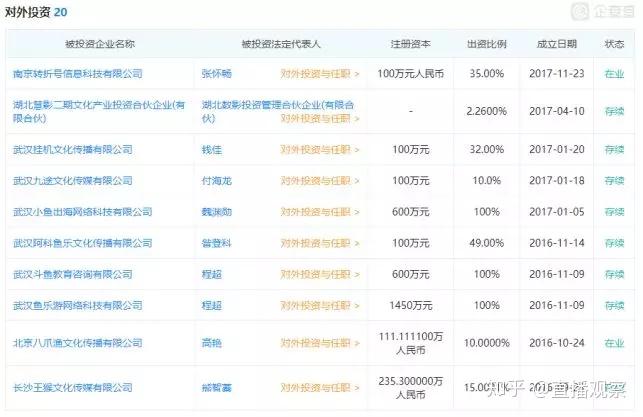Click the 注册资本 column header
Image resolution: width=643 pixels, height=417 pixels.
[410, 45]
